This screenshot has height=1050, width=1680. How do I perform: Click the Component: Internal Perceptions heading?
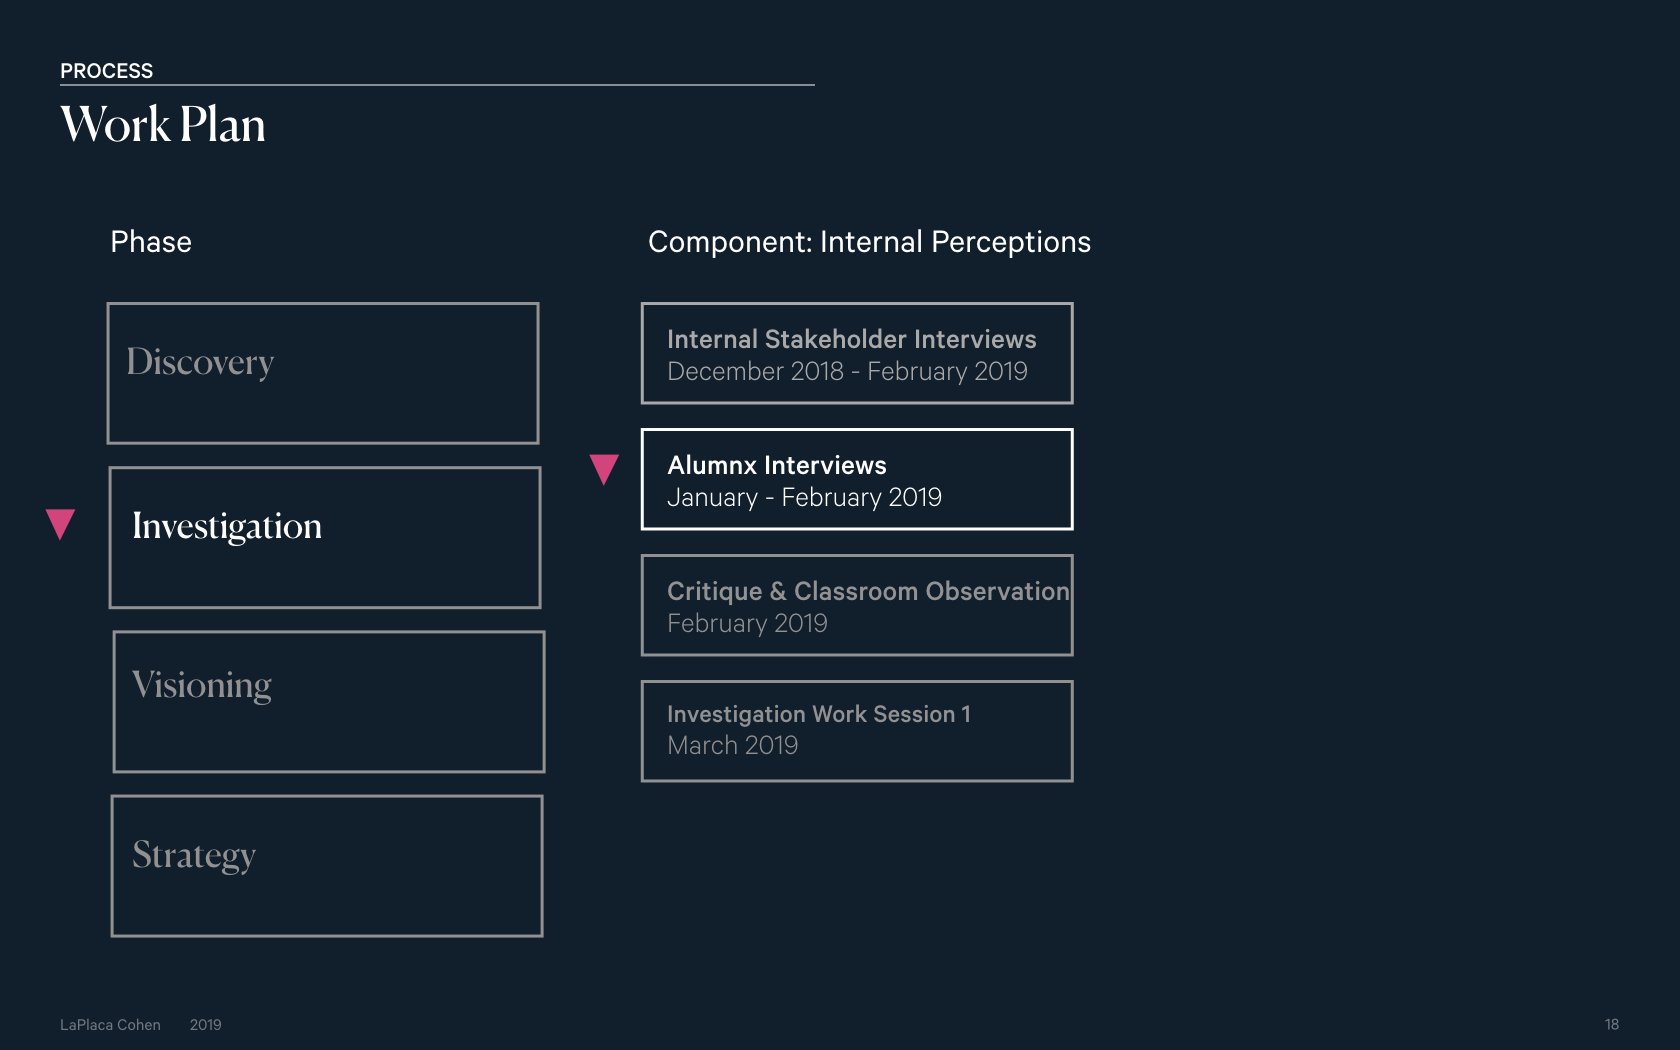pos(869,243)
